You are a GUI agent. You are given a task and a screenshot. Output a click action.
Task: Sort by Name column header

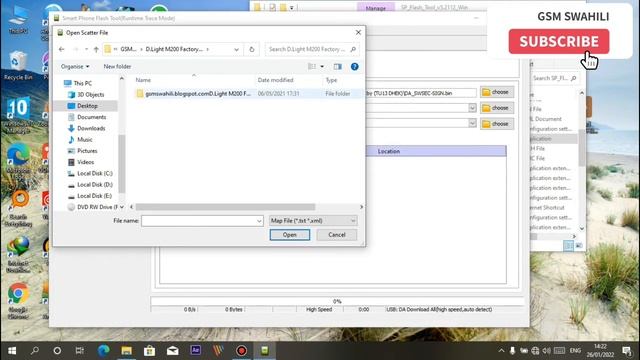coord(194,80)
